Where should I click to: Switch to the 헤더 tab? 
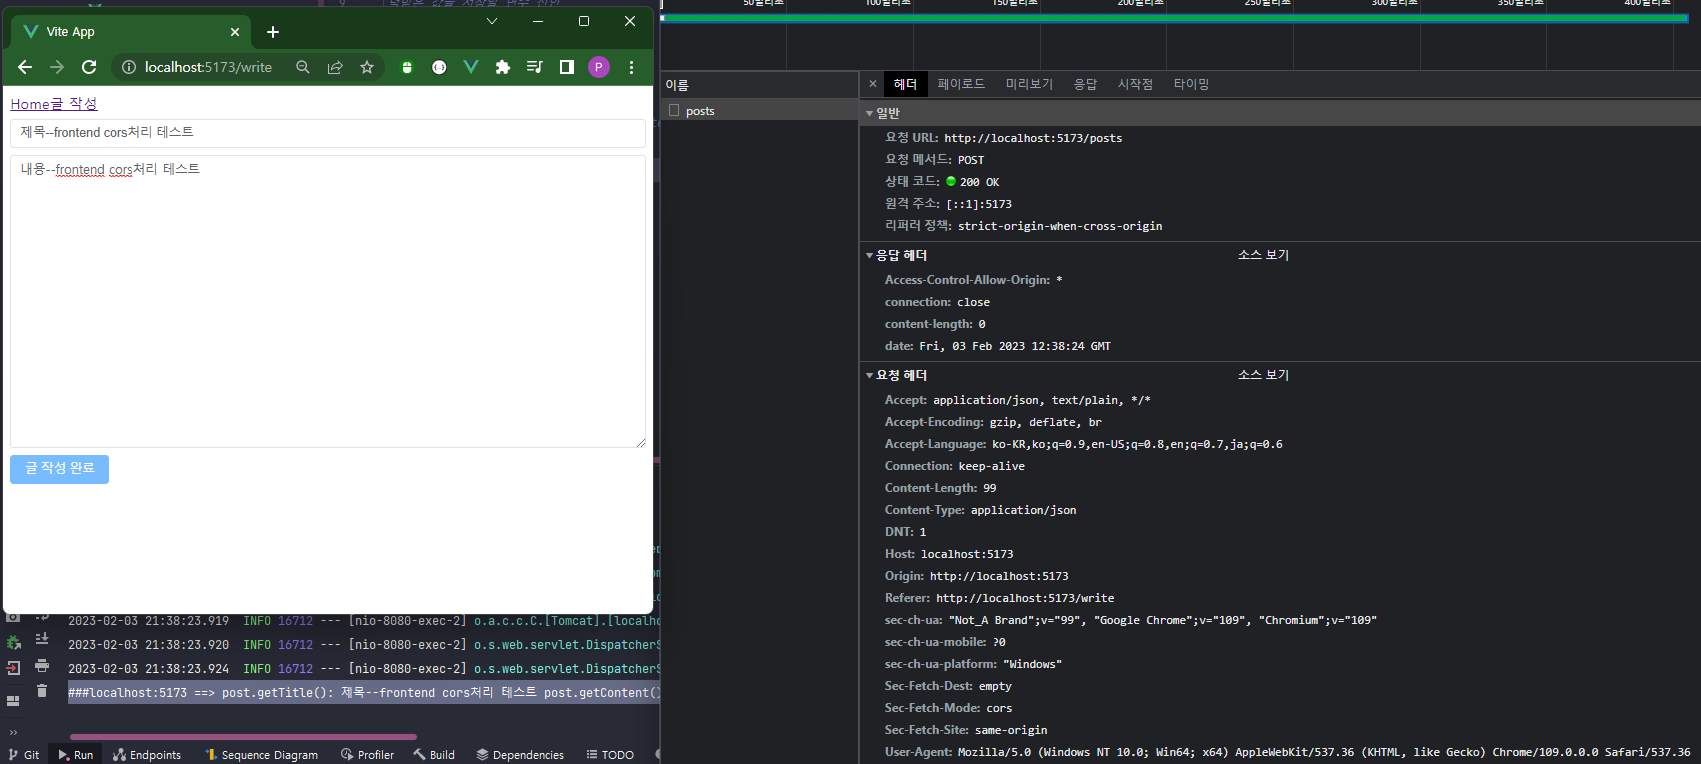coord(905,84)
